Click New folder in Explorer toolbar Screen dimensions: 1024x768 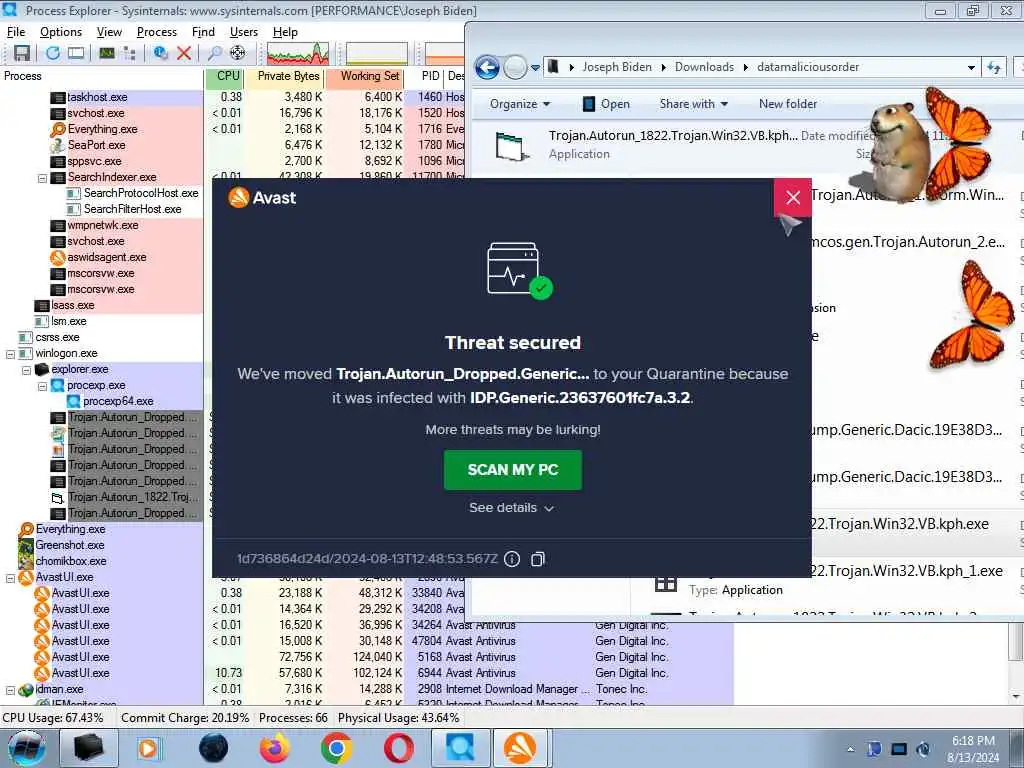788,104
